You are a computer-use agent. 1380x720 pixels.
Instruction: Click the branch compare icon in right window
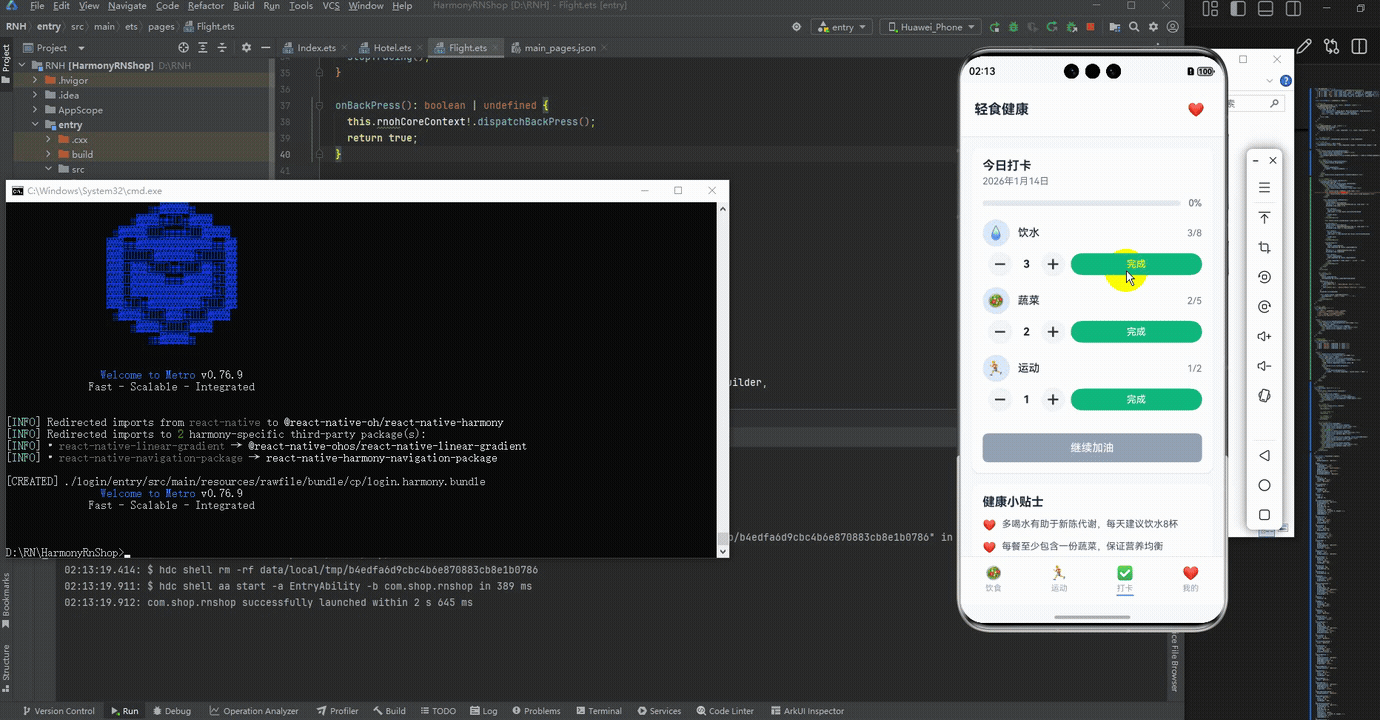coord(1331,46)
